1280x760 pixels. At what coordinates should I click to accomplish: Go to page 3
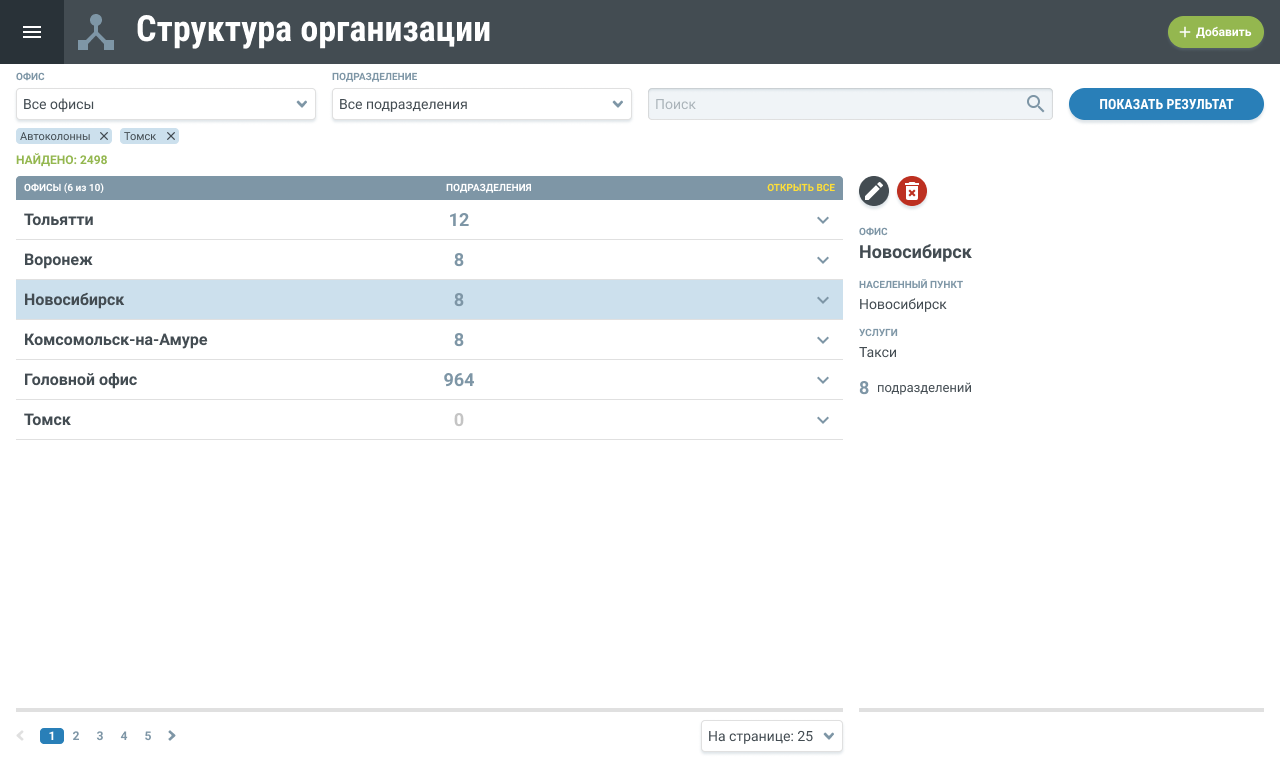[100, 736]
